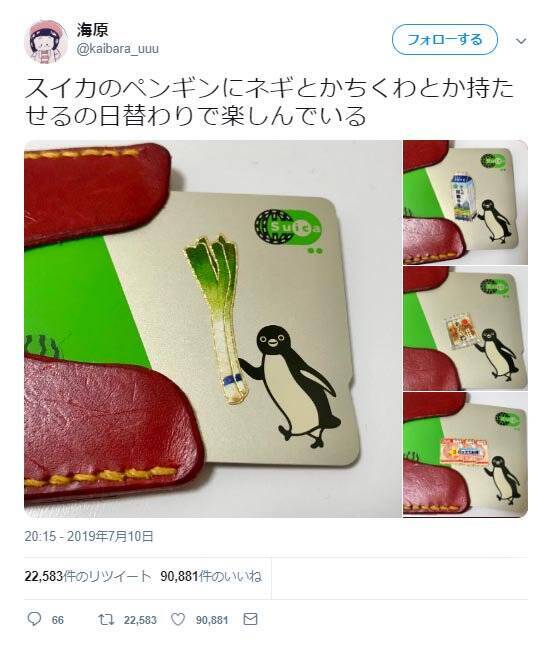Open the milk carton penguin thumbnail
The image size is (553, 650).
(465, 202)
